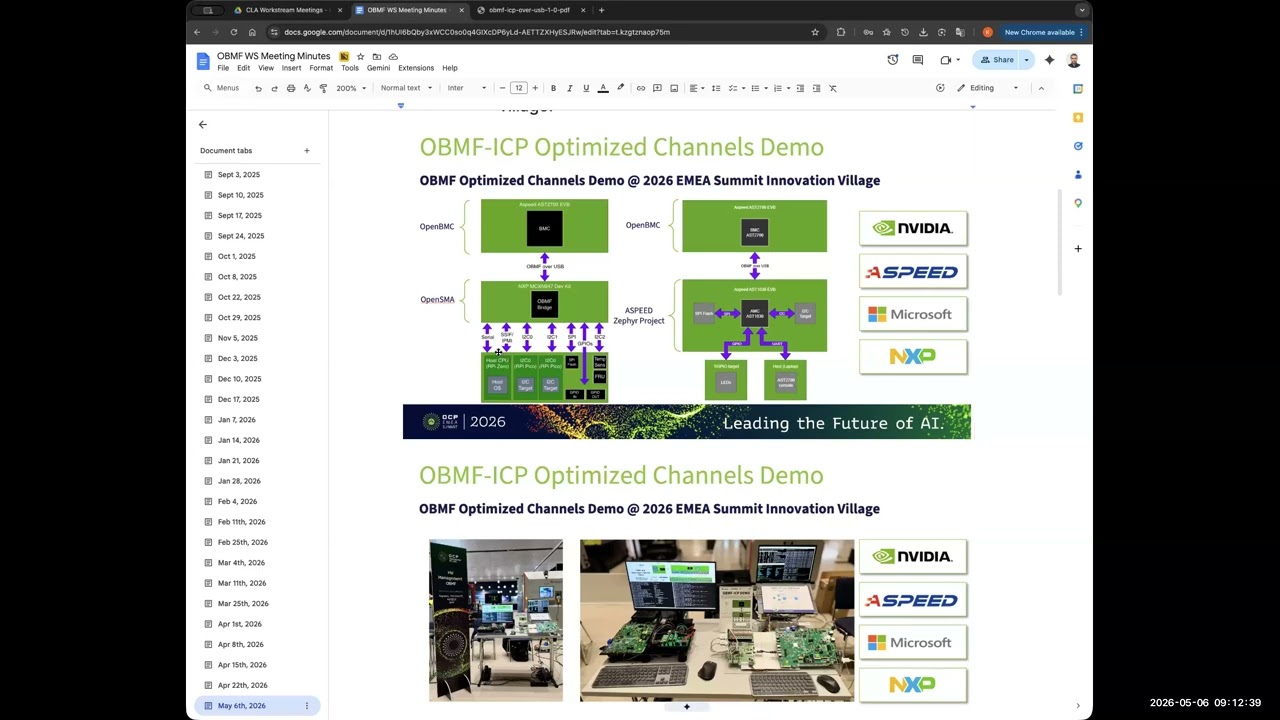Viewport: 1280px width, 720px height.
Task: Insert a link using the toolbar icon
Action: pyautogui.click(x=641, y=88)
